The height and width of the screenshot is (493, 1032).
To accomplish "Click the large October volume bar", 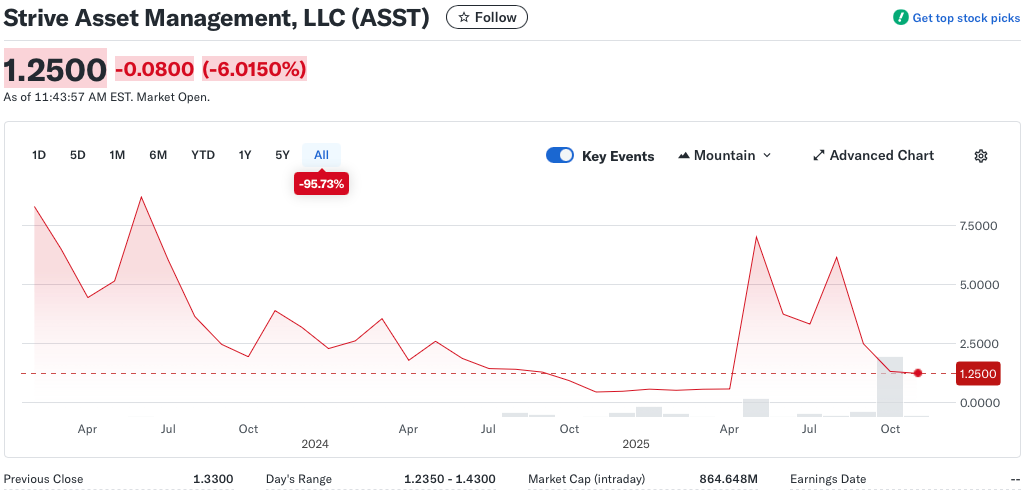I will (890, 387).
